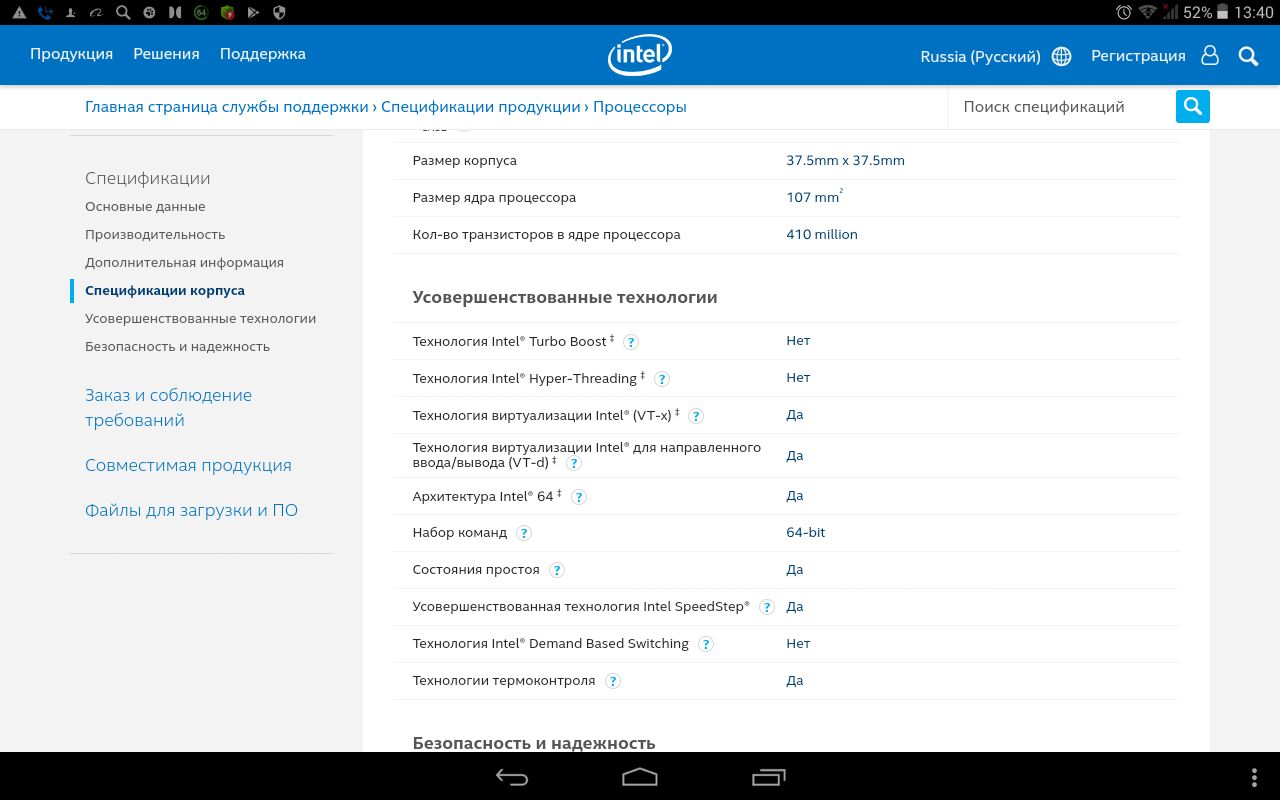The width and height of the screenshot is (1280, 800).
Task: Click the Кол-во транзисторов в ядре процессора label
Action: [x=546, y=234]
